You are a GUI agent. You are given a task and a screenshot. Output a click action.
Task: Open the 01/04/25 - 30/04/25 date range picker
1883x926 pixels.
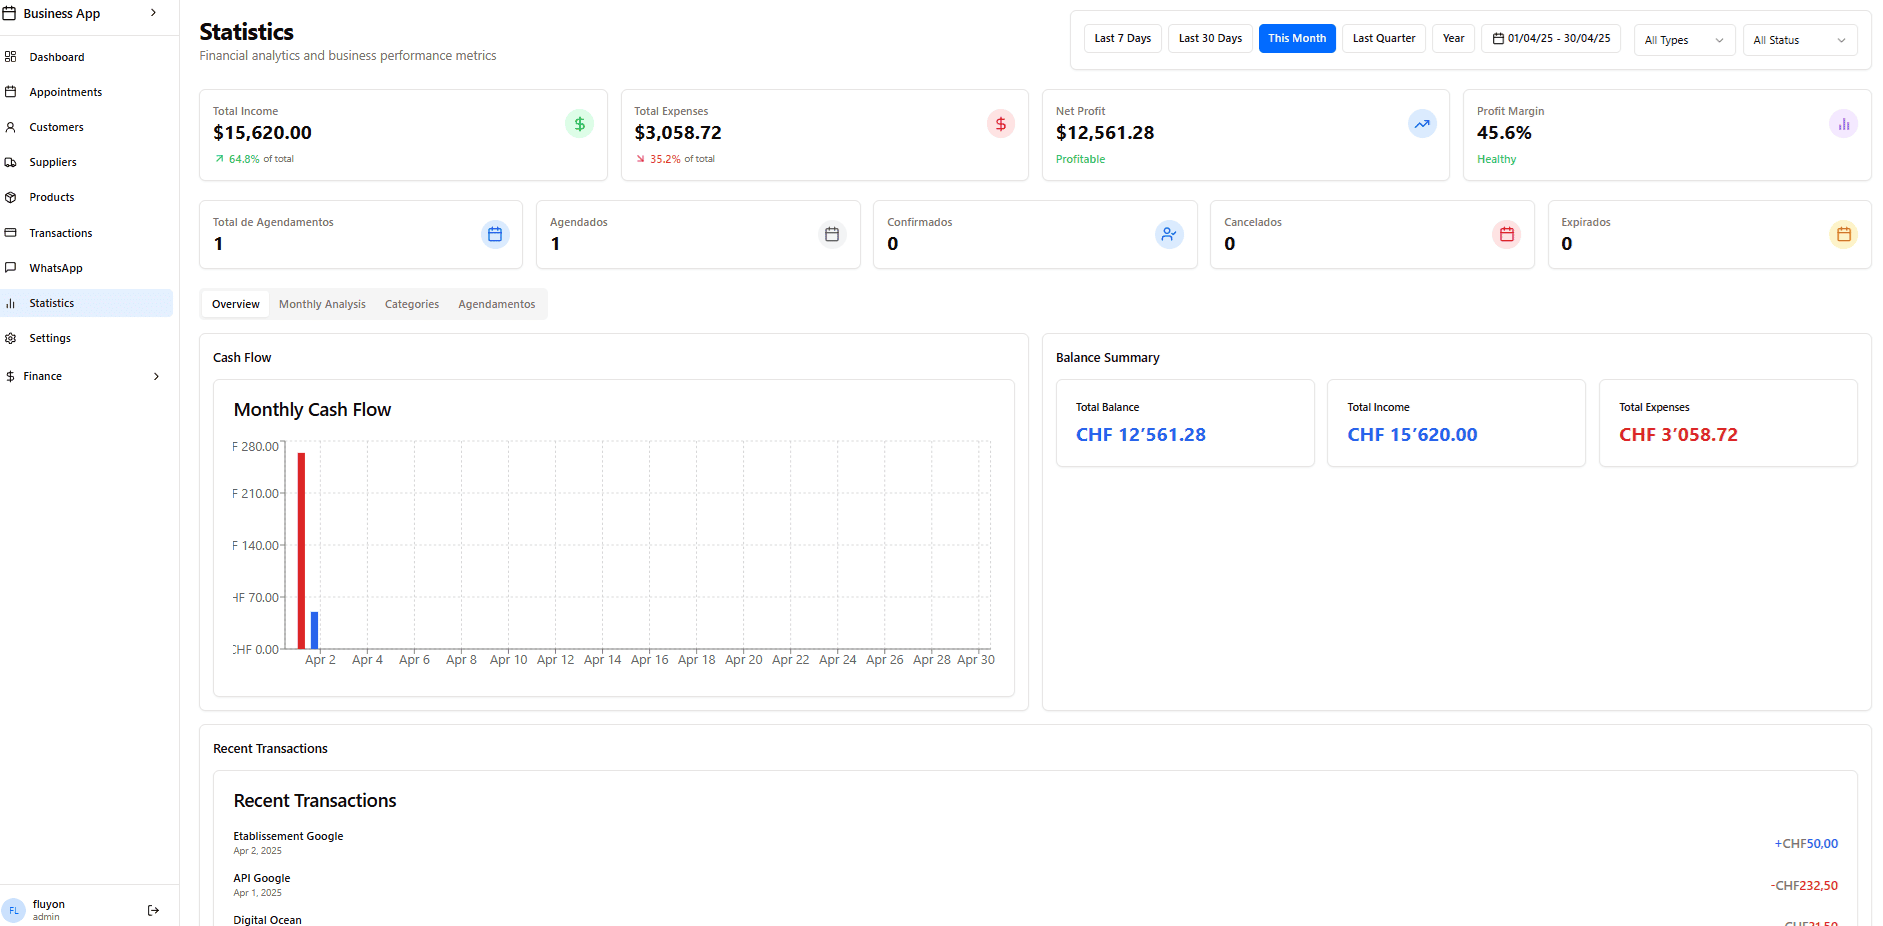(x=1550, y=38)
